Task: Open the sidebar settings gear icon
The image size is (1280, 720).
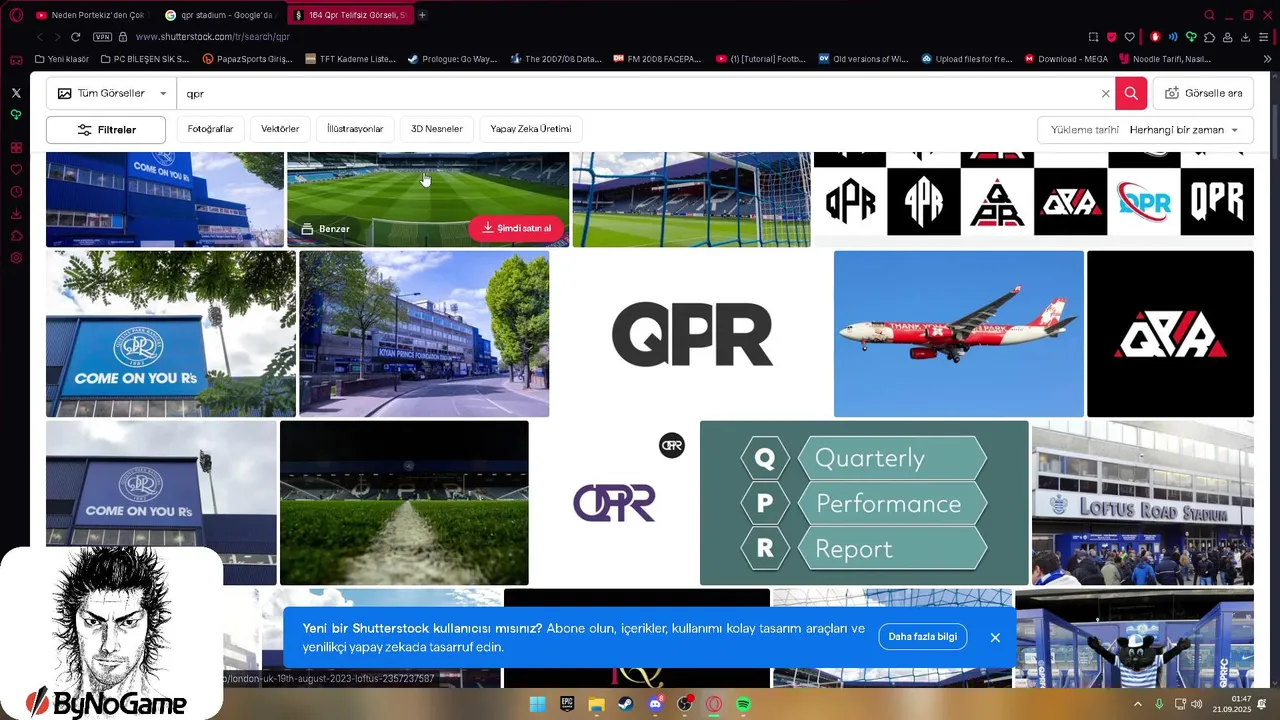Action: coord(16,258)
